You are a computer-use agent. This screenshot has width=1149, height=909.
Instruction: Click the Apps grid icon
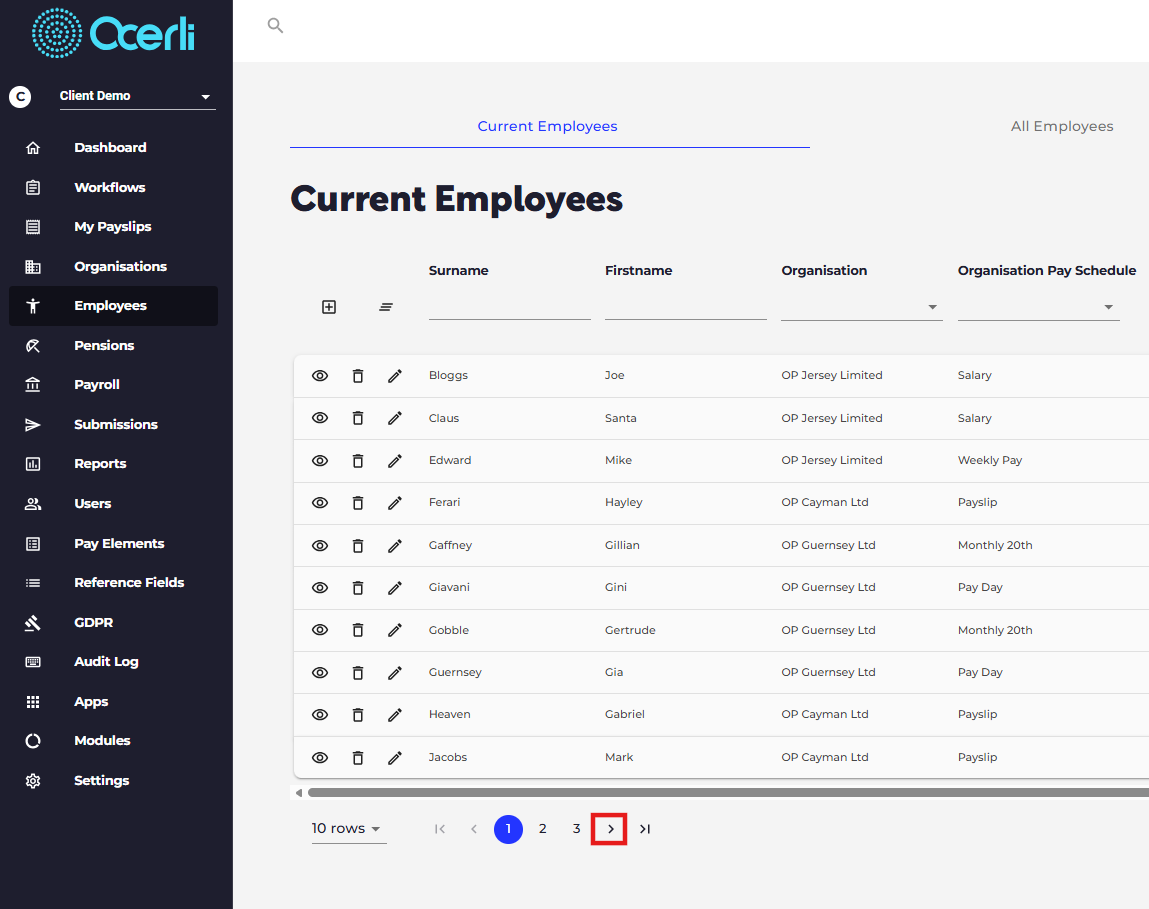click(x=33, y=702)
